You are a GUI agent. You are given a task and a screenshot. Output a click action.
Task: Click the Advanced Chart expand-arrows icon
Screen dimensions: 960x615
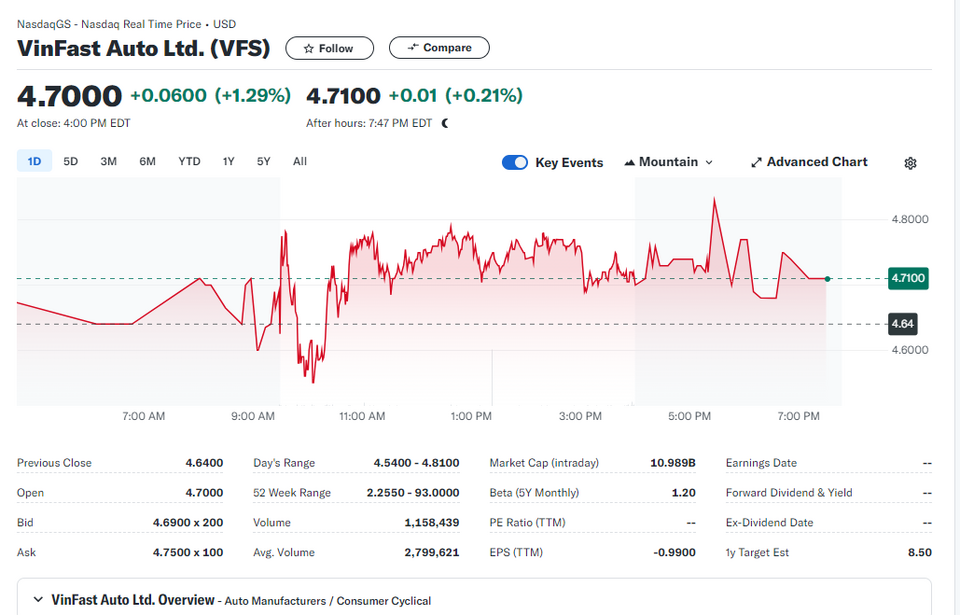pyautogui.click(x=756, y=162)
